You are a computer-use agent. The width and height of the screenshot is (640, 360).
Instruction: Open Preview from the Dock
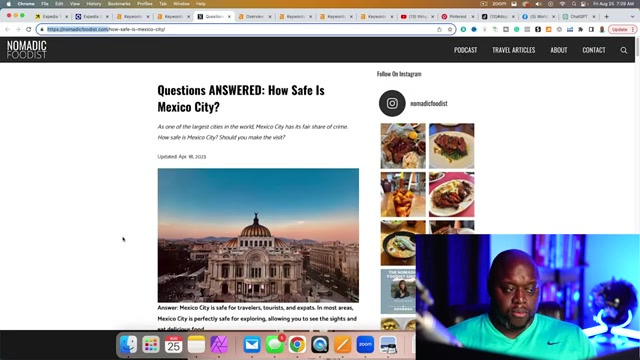[x=388, y=345]
